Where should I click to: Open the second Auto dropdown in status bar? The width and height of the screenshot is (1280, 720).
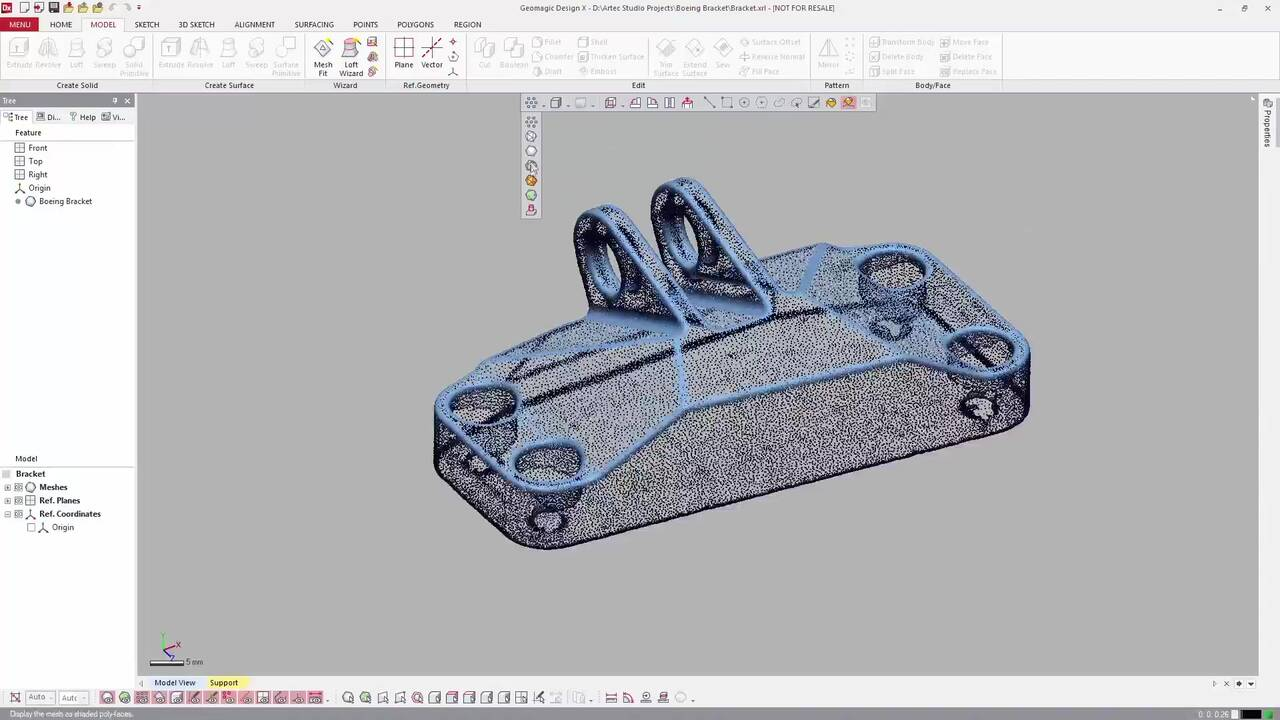(x=73, y=697)
